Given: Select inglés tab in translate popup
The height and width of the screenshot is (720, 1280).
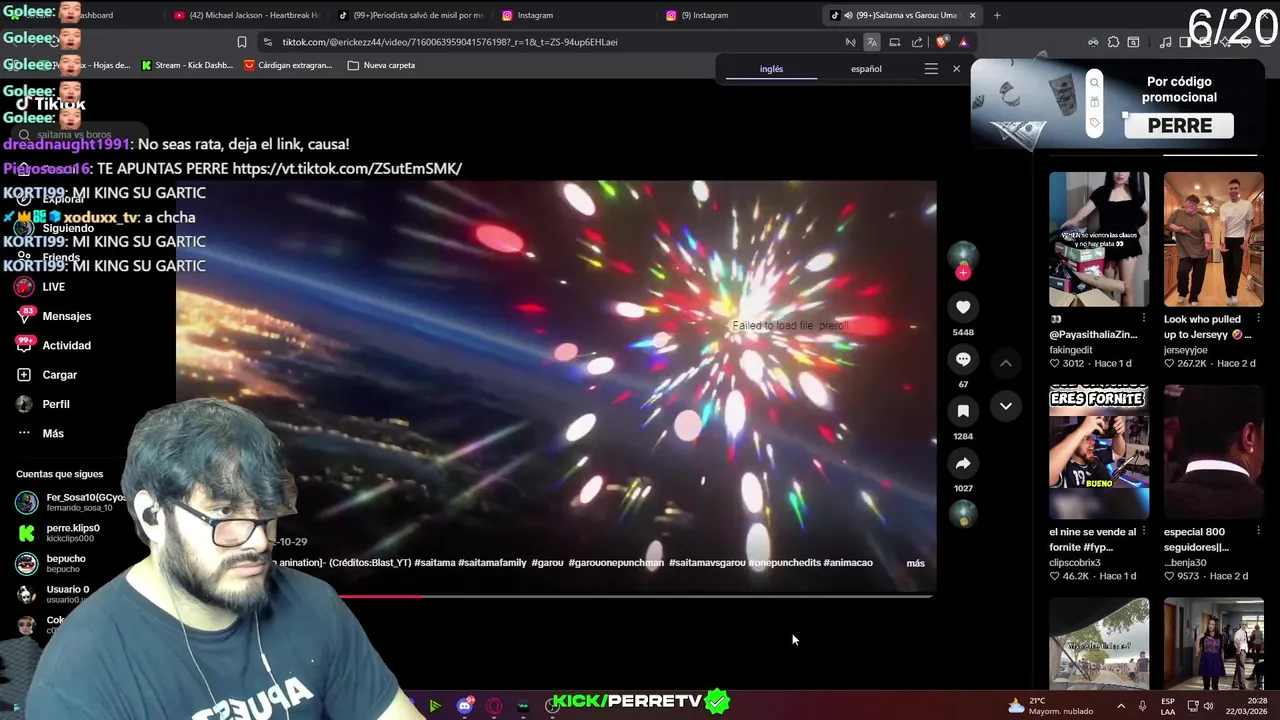Looking at the screenshot, I should pyautogui.click(x=771, y=69).
